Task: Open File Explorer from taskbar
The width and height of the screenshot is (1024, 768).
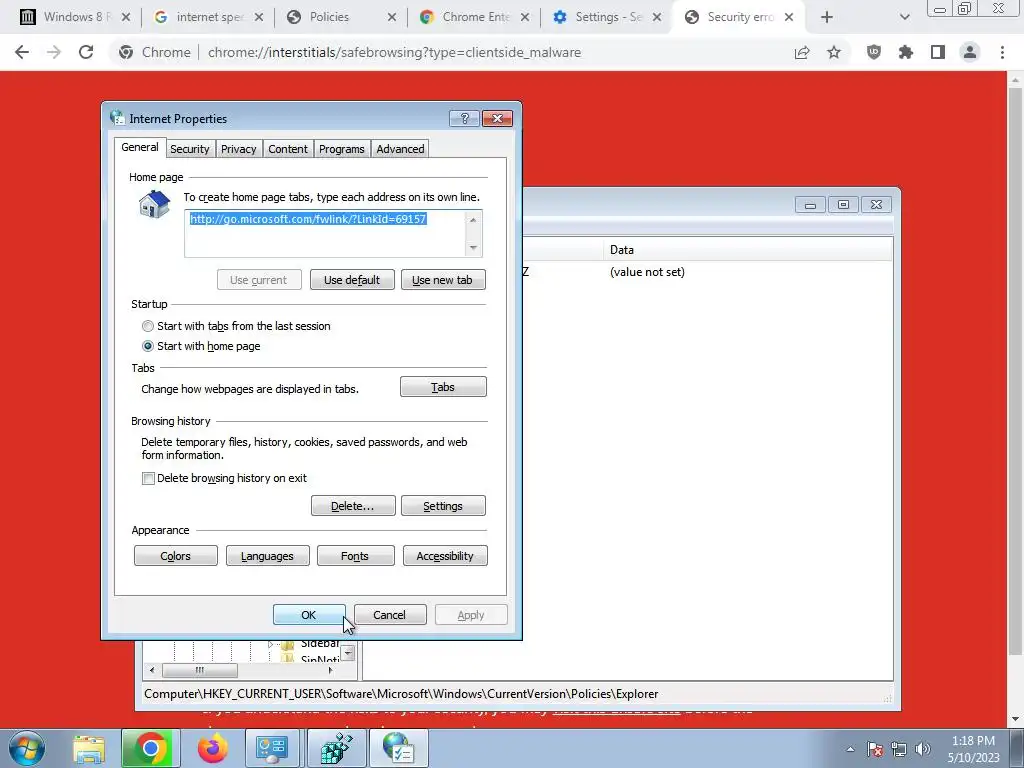Action: coord(88,748)
